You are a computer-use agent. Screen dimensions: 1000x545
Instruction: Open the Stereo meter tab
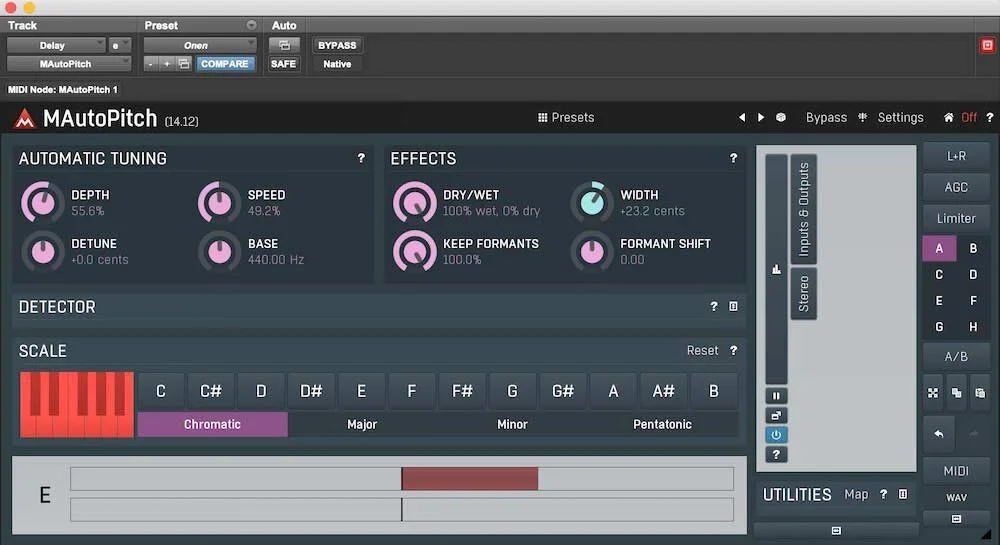coord(804,293)
